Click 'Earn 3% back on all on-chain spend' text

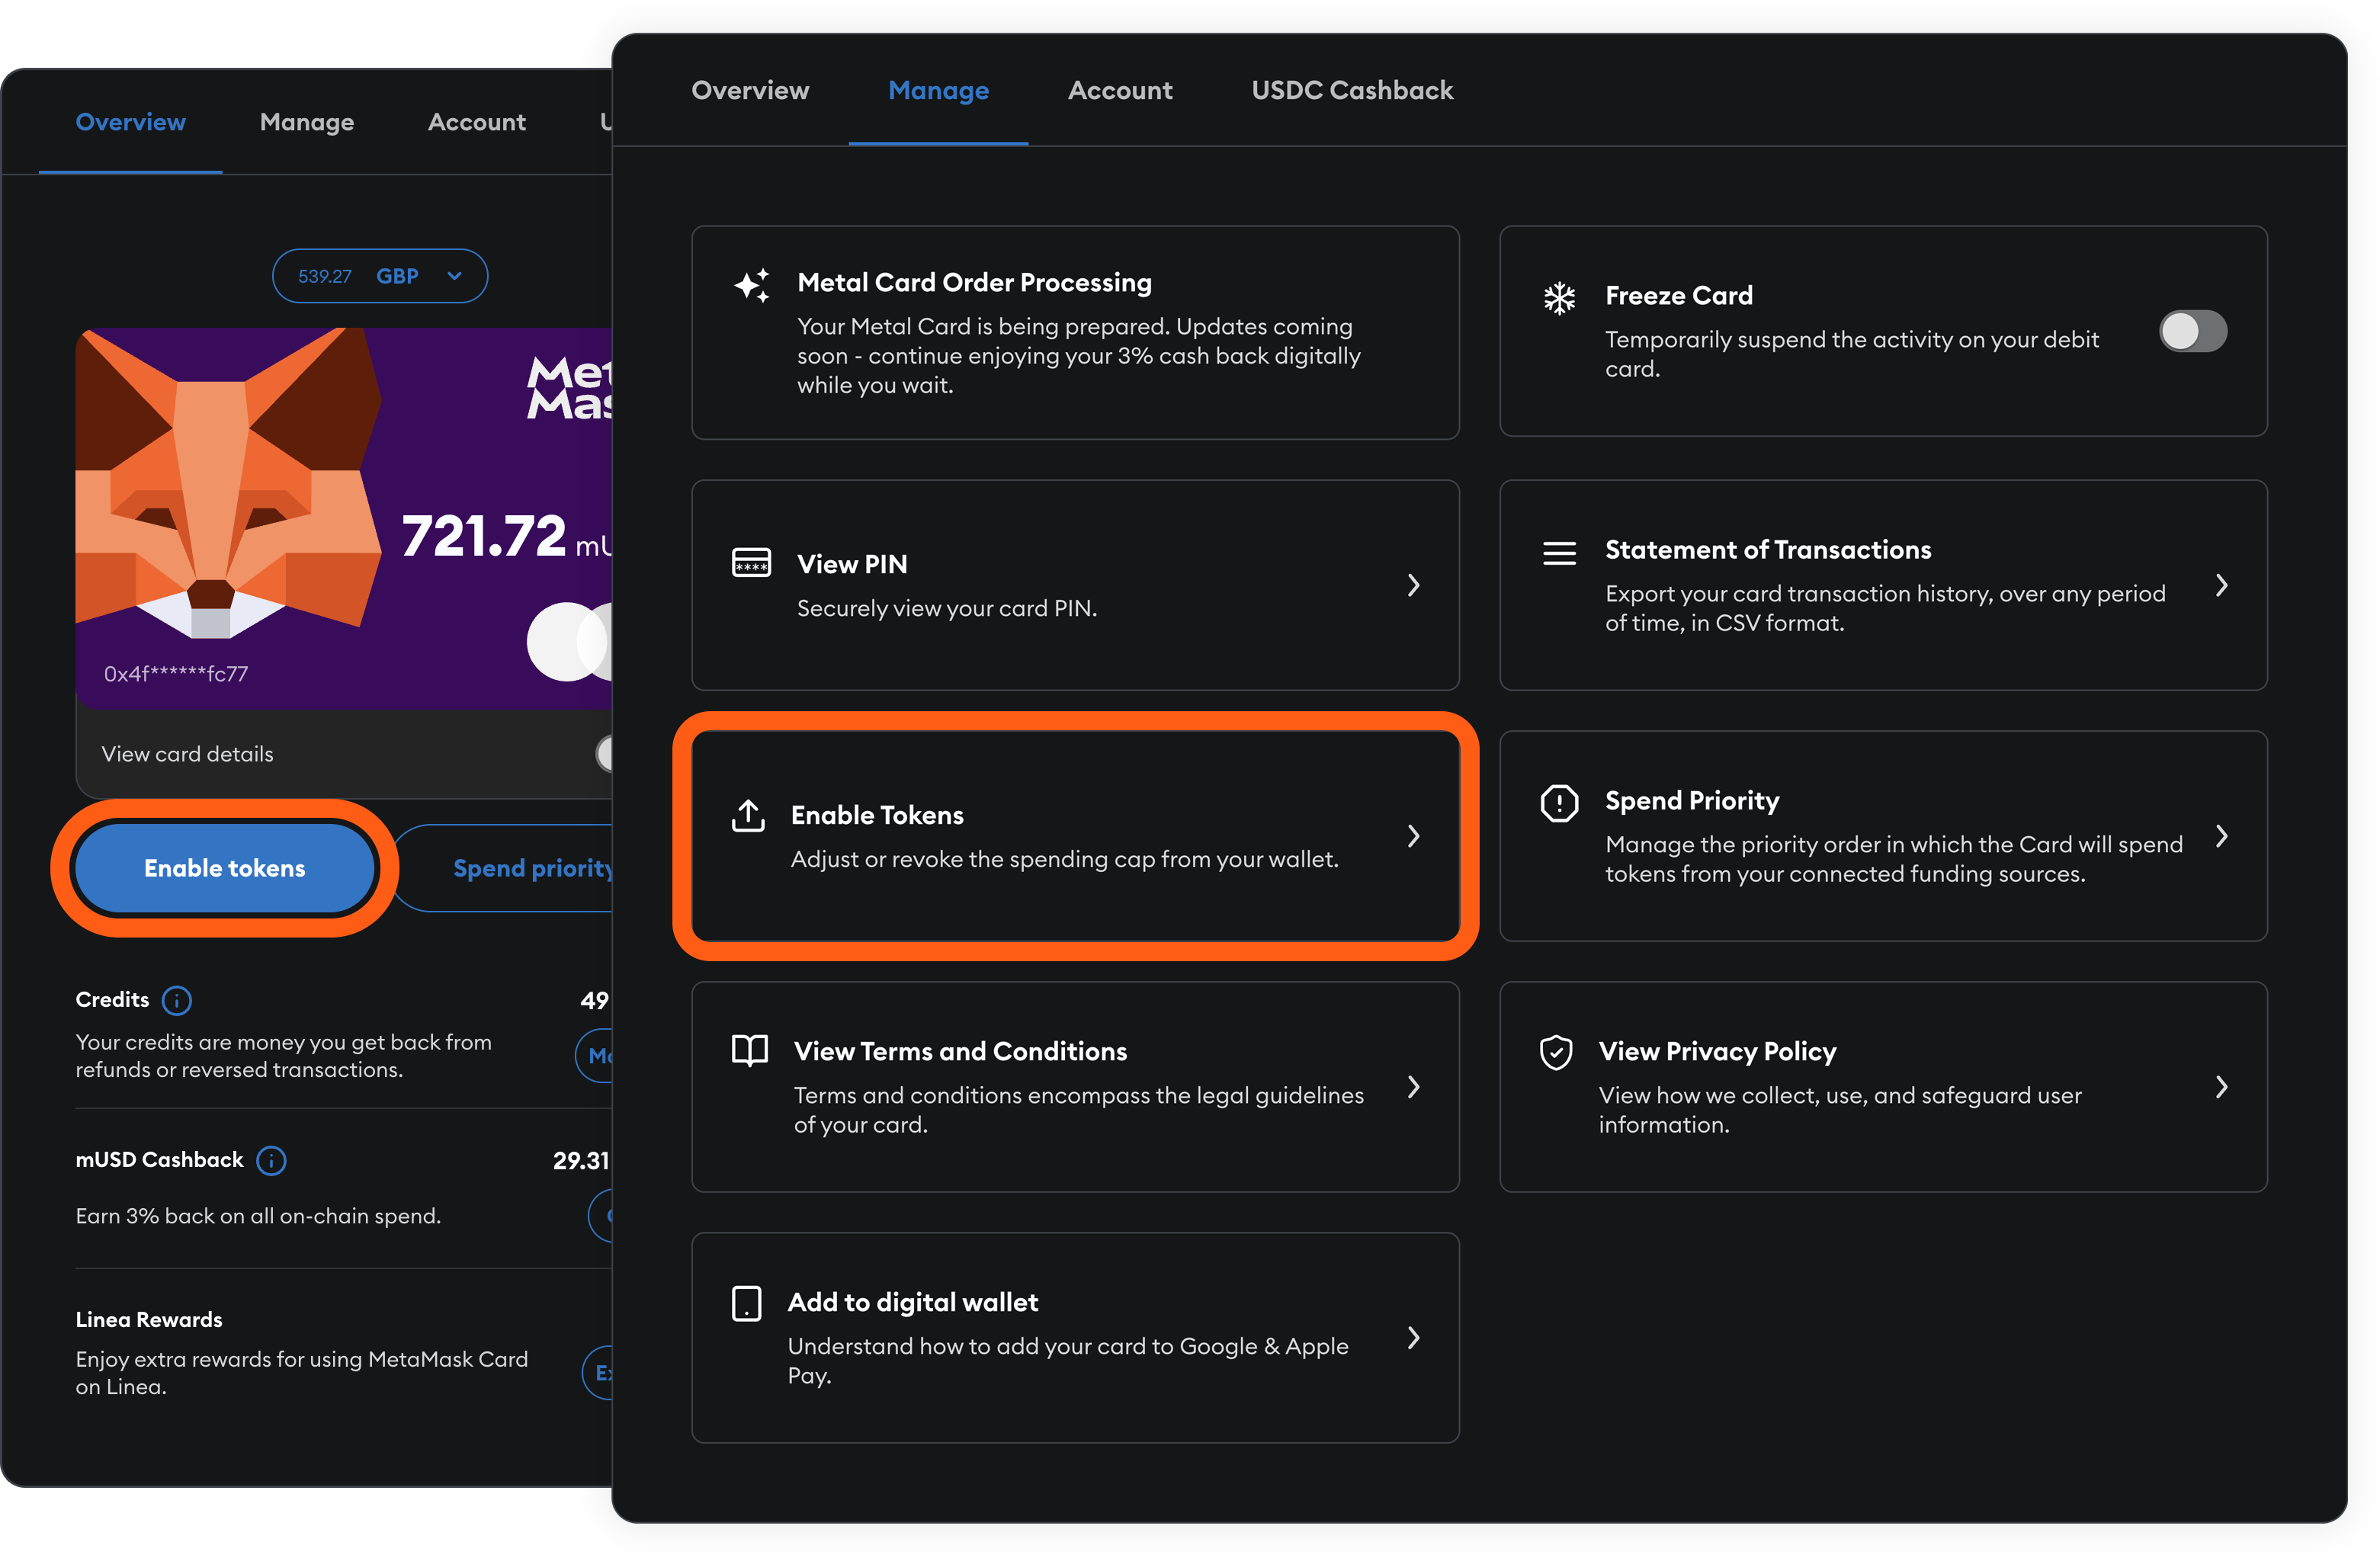pyautogui.click(x=258, y=1216)
